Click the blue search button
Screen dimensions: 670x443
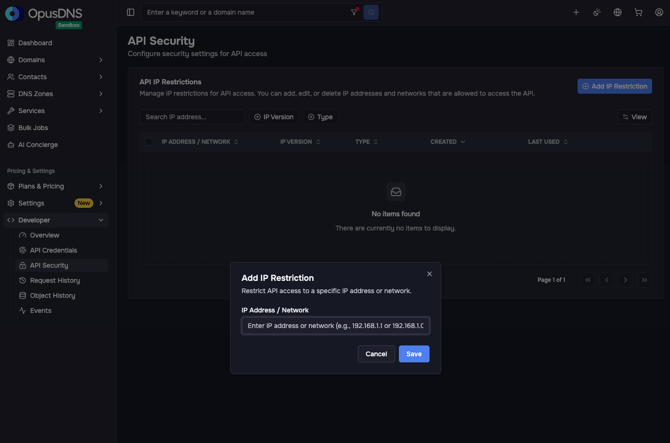click(x=371, y=12)
